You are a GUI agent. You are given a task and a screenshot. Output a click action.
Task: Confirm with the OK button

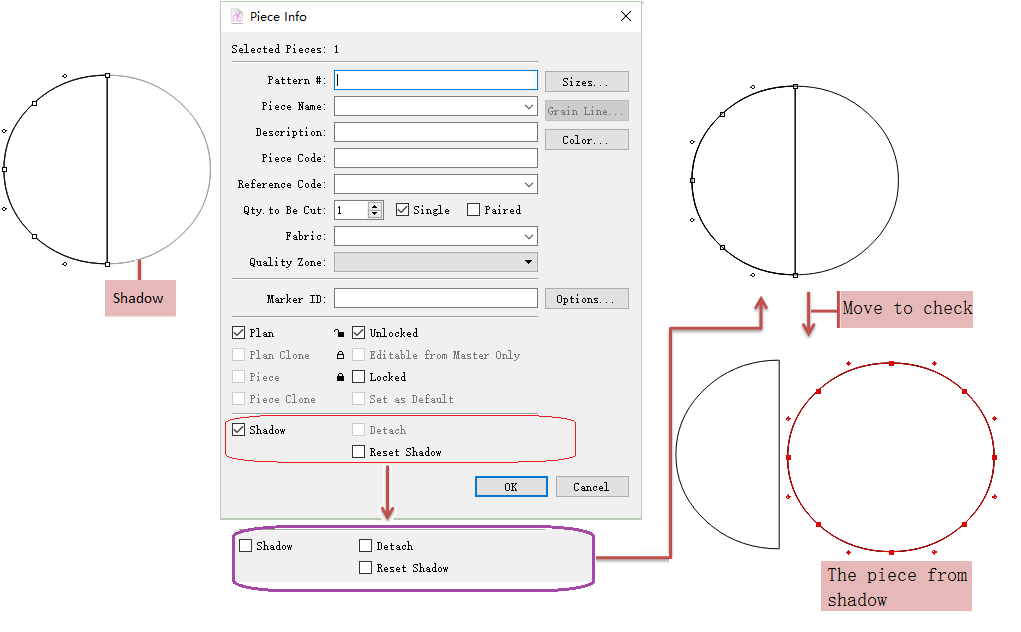pos(511,487)
